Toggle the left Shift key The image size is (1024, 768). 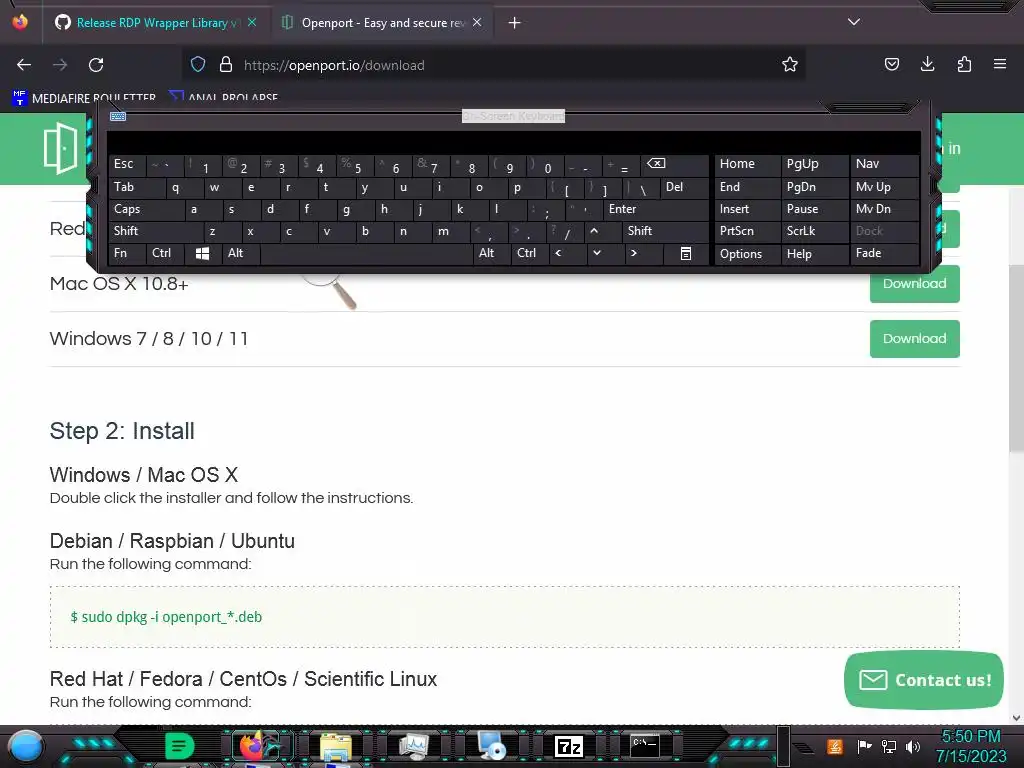point(155,231)
